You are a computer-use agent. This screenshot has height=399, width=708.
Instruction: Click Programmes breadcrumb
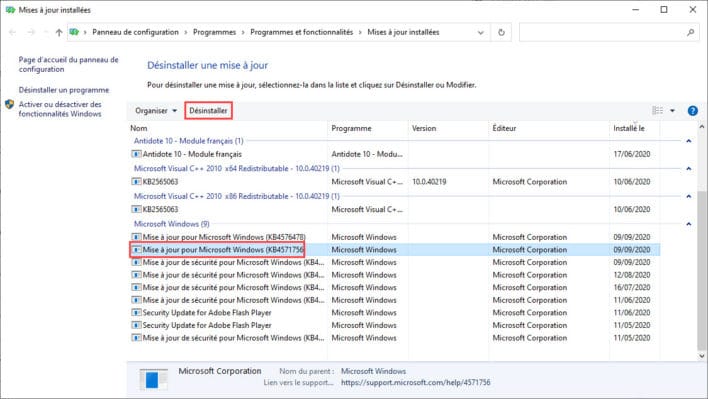(214, 32)
